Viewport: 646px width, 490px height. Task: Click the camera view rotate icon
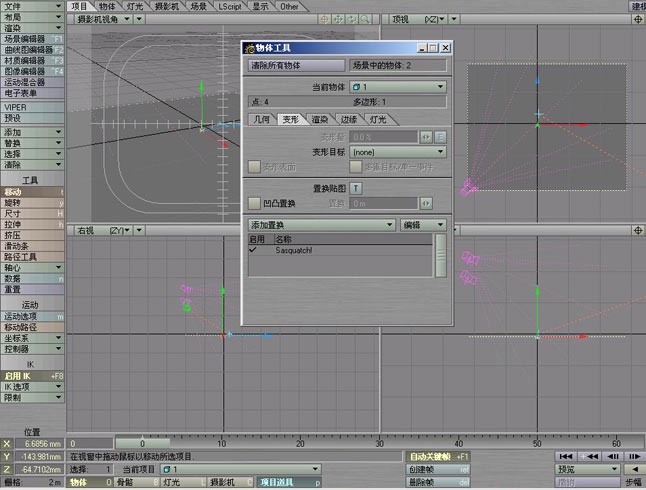tap(351, 19)
